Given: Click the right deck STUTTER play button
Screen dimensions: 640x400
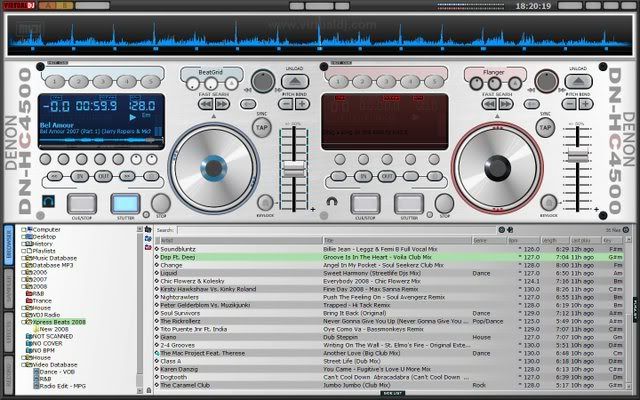Looking at the screenshot, I should pos(409,204).
